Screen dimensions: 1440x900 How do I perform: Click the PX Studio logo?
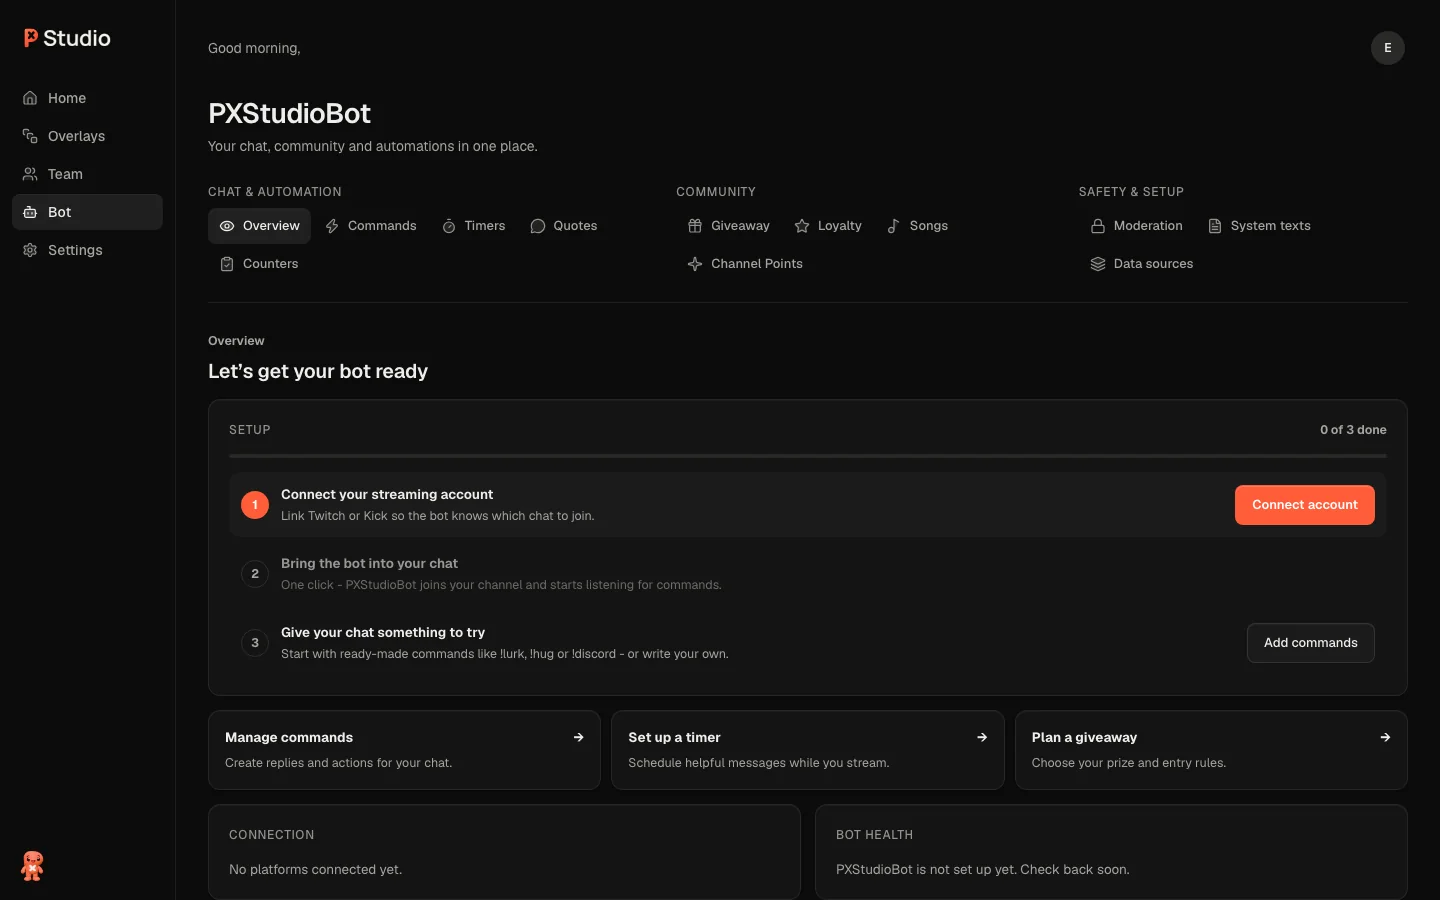(x=67, y=38)
